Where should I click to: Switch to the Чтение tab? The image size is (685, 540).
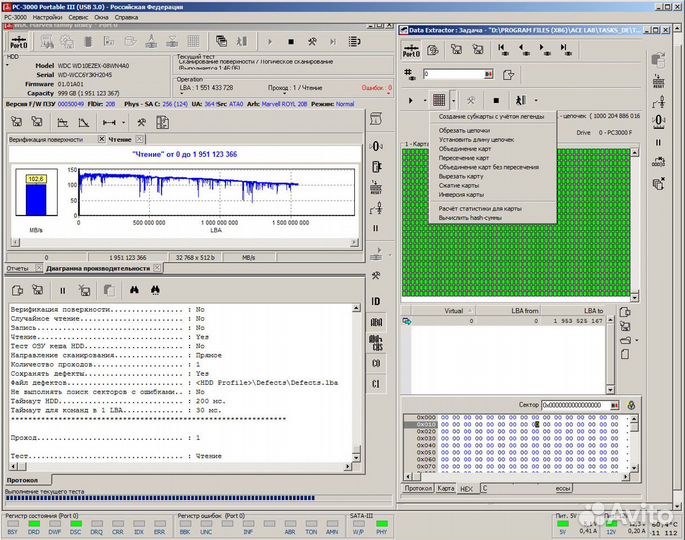click(120, 139)
